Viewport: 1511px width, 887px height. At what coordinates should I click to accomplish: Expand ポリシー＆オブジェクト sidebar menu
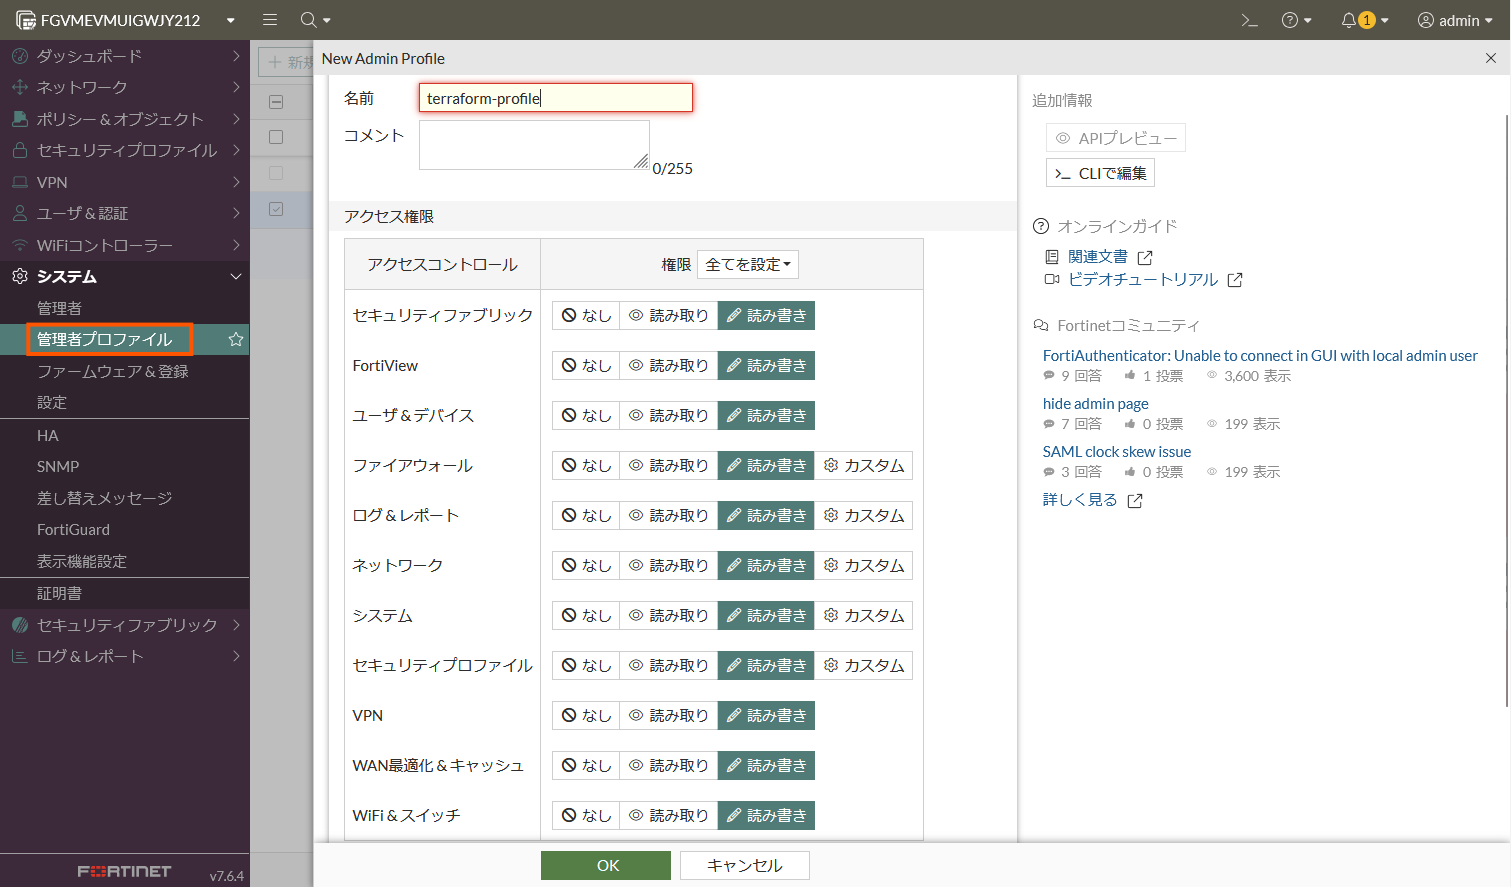125,119
